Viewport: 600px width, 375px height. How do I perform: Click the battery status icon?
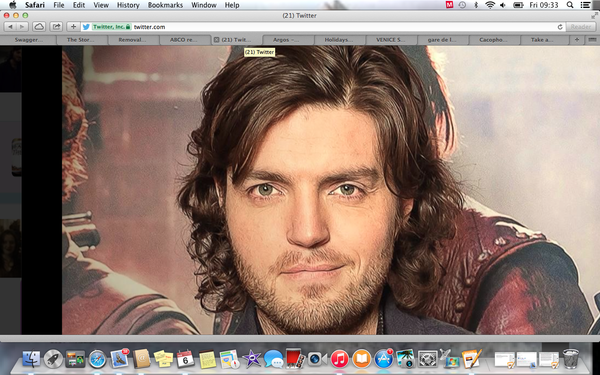pos(518,5)
